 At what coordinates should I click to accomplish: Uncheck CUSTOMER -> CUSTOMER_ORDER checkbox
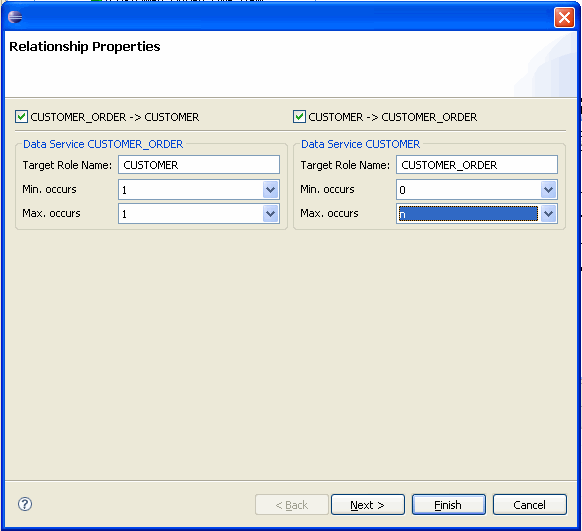click(x=299, y=117)
